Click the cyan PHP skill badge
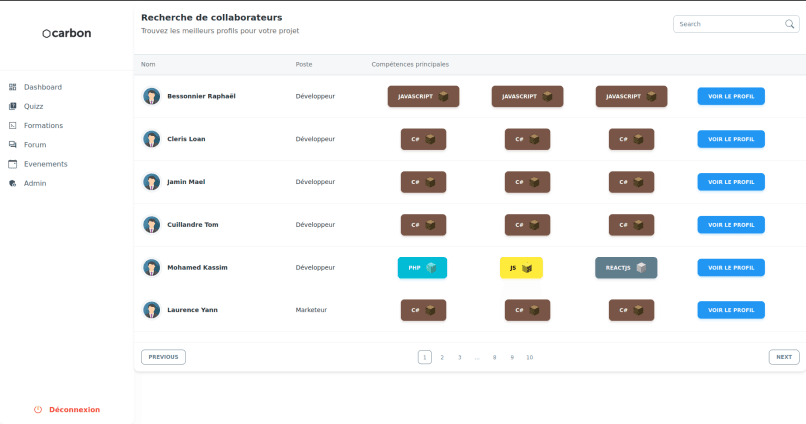This screenshot has height=424, width=806. click(422, 268)
